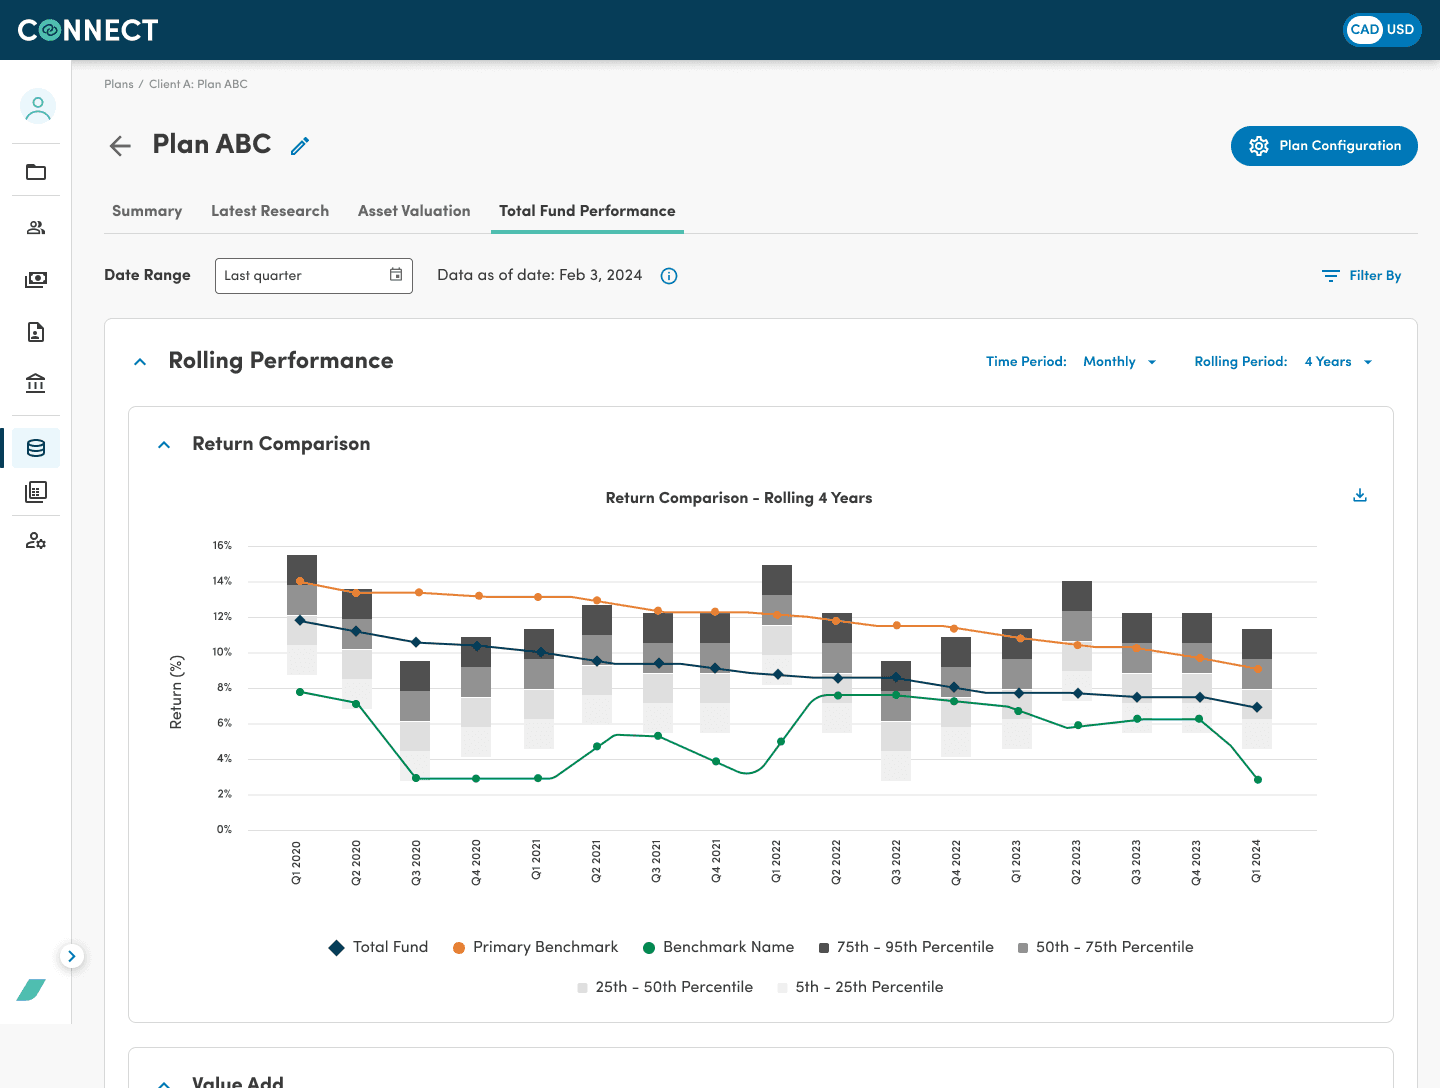Open the Time Period Monthly dropdown
Viewport: 1440px width, 1088px height.
click(1120, 362)
